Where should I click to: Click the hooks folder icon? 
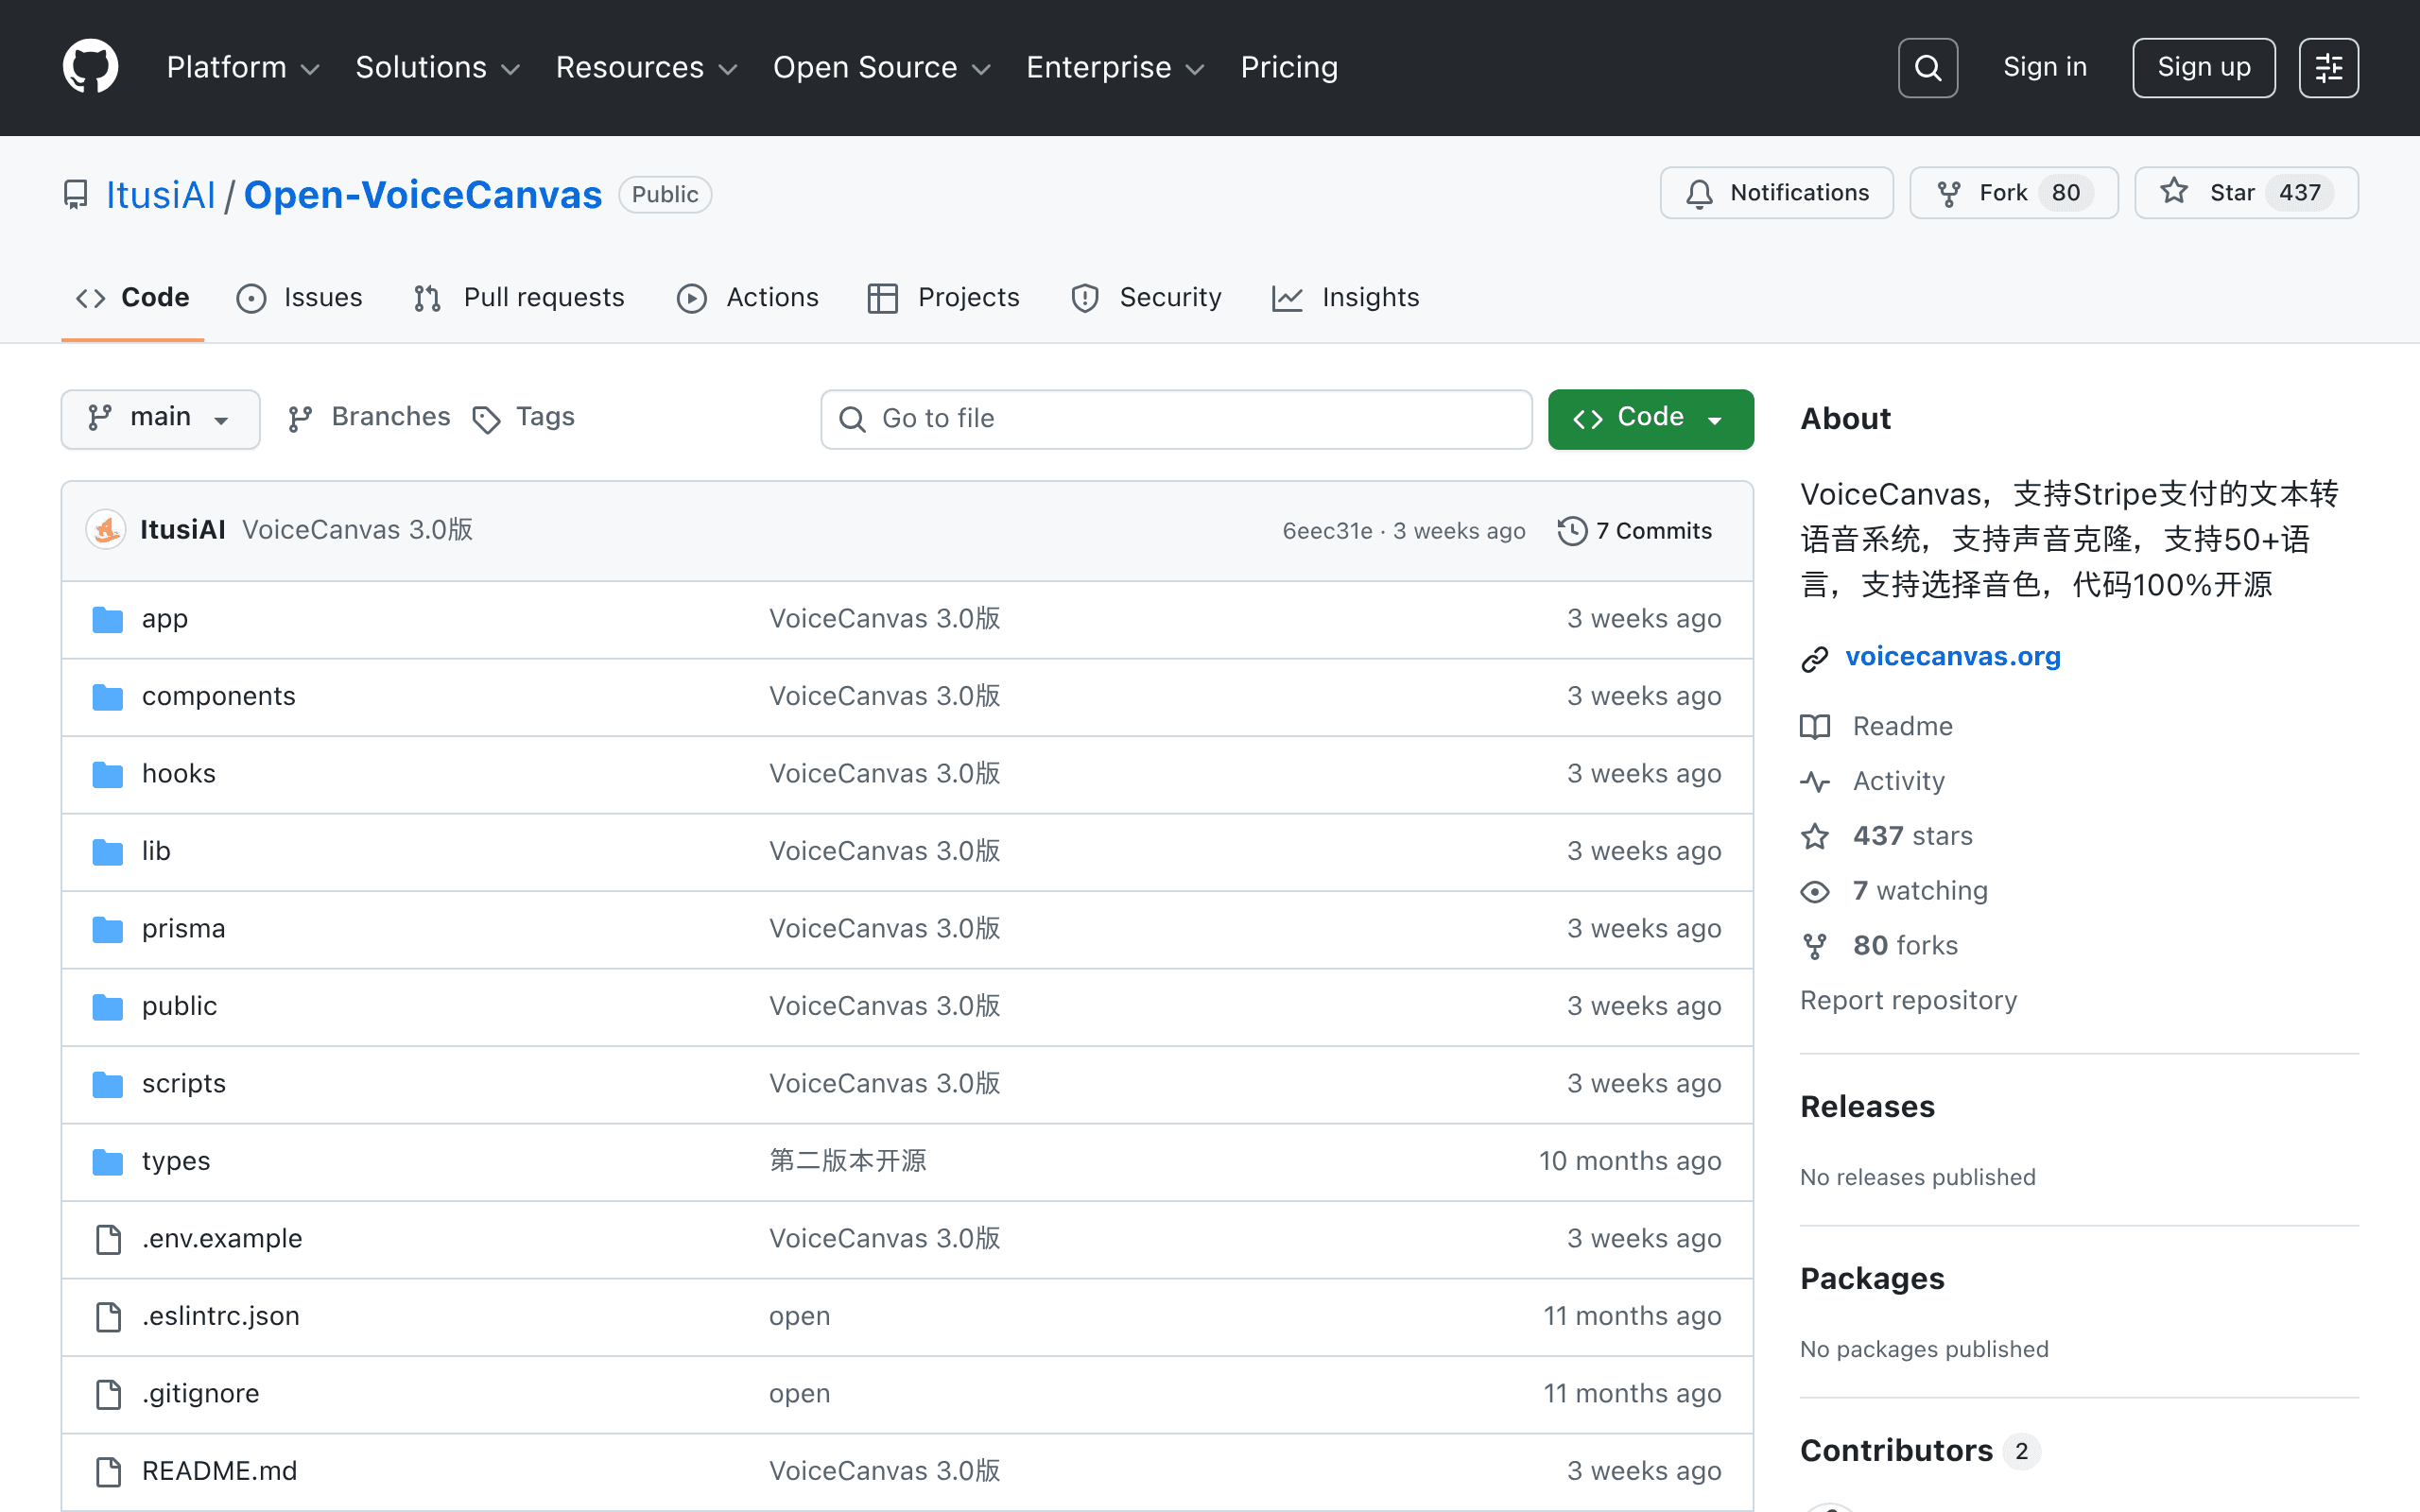[108, 775]
